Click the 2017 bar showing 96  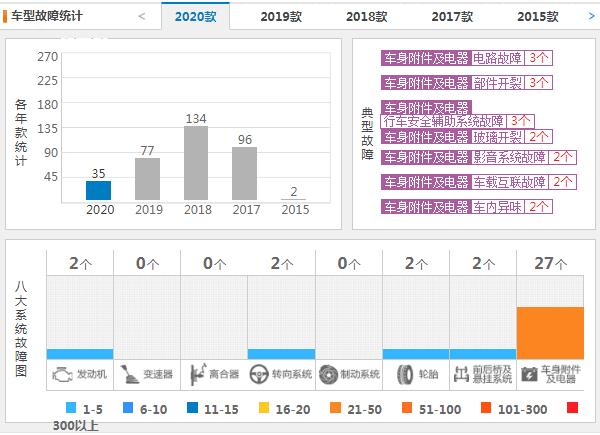tap(245, 174)
